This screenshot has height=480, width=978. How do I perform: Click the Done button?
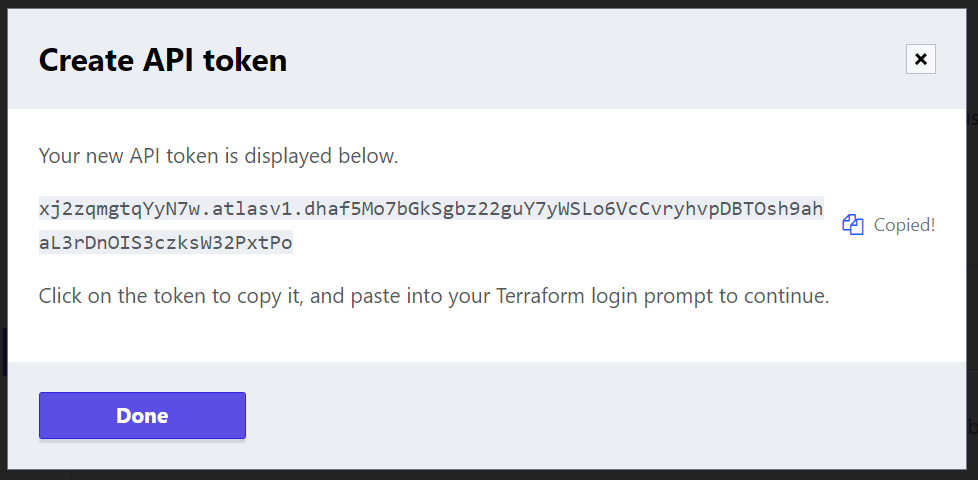[x=142, y=415]
